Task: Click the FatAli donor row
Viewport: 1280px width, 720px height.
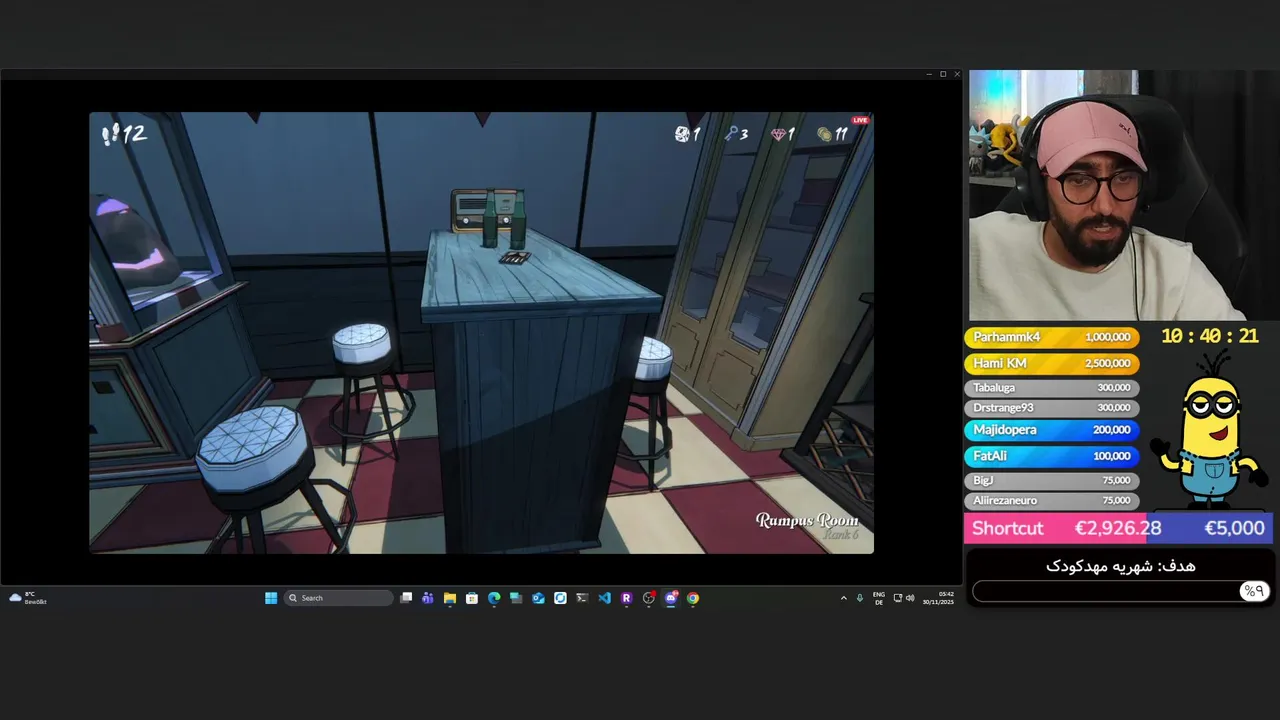Action: 1051,456
